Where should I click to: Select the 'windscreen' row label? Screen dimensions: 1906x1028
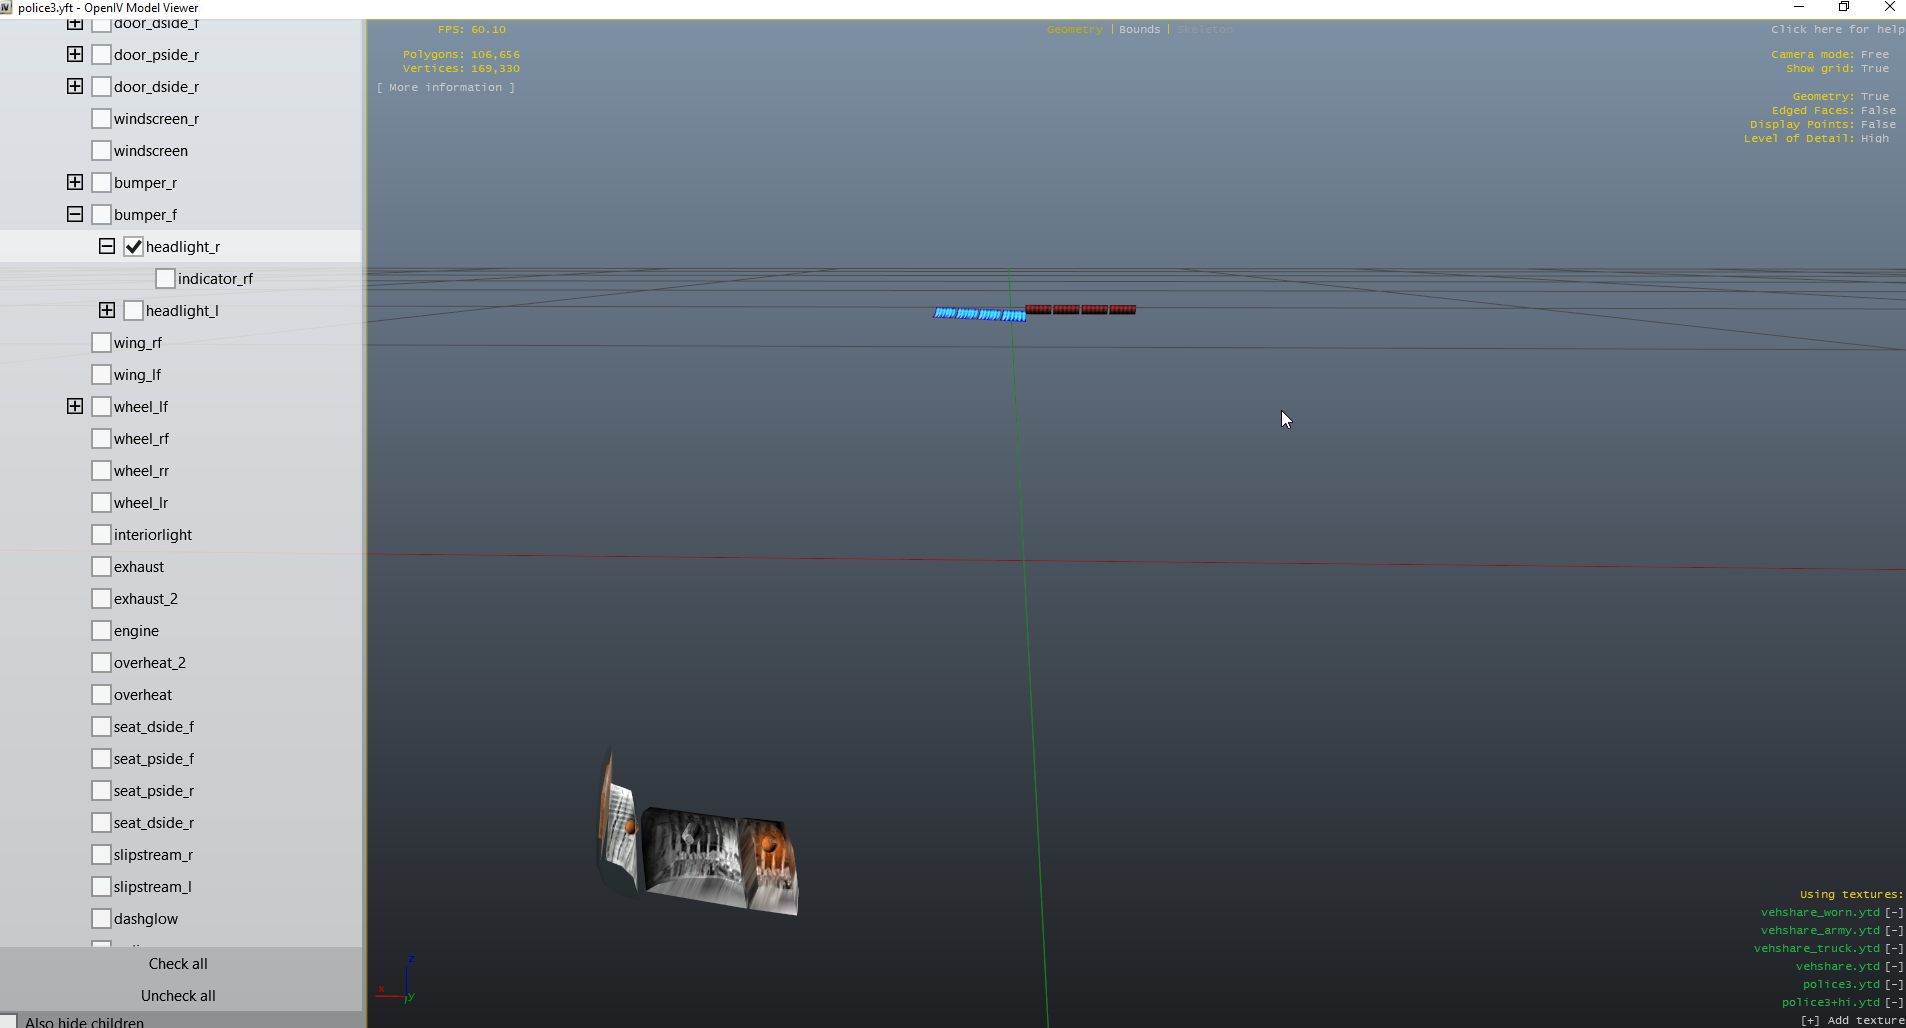point(151,151)
